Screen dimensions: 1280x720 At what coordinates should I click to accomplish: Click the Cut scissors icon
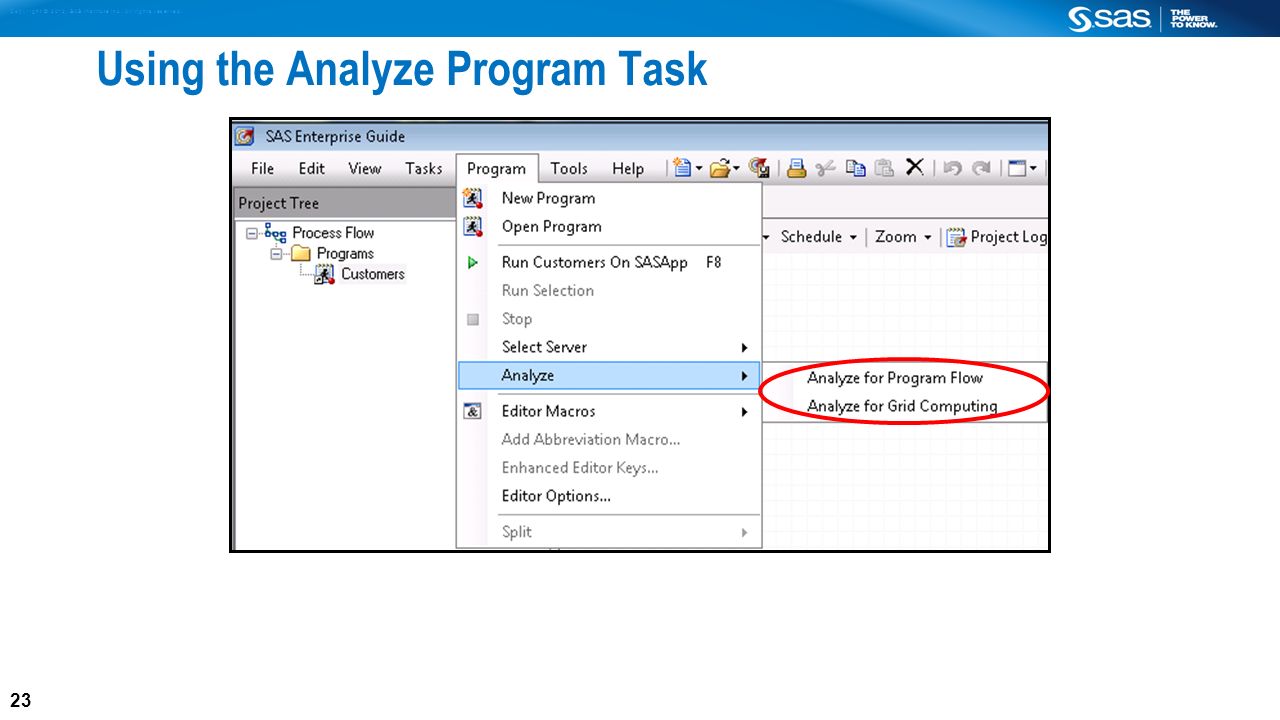click(x=825, y=168)
